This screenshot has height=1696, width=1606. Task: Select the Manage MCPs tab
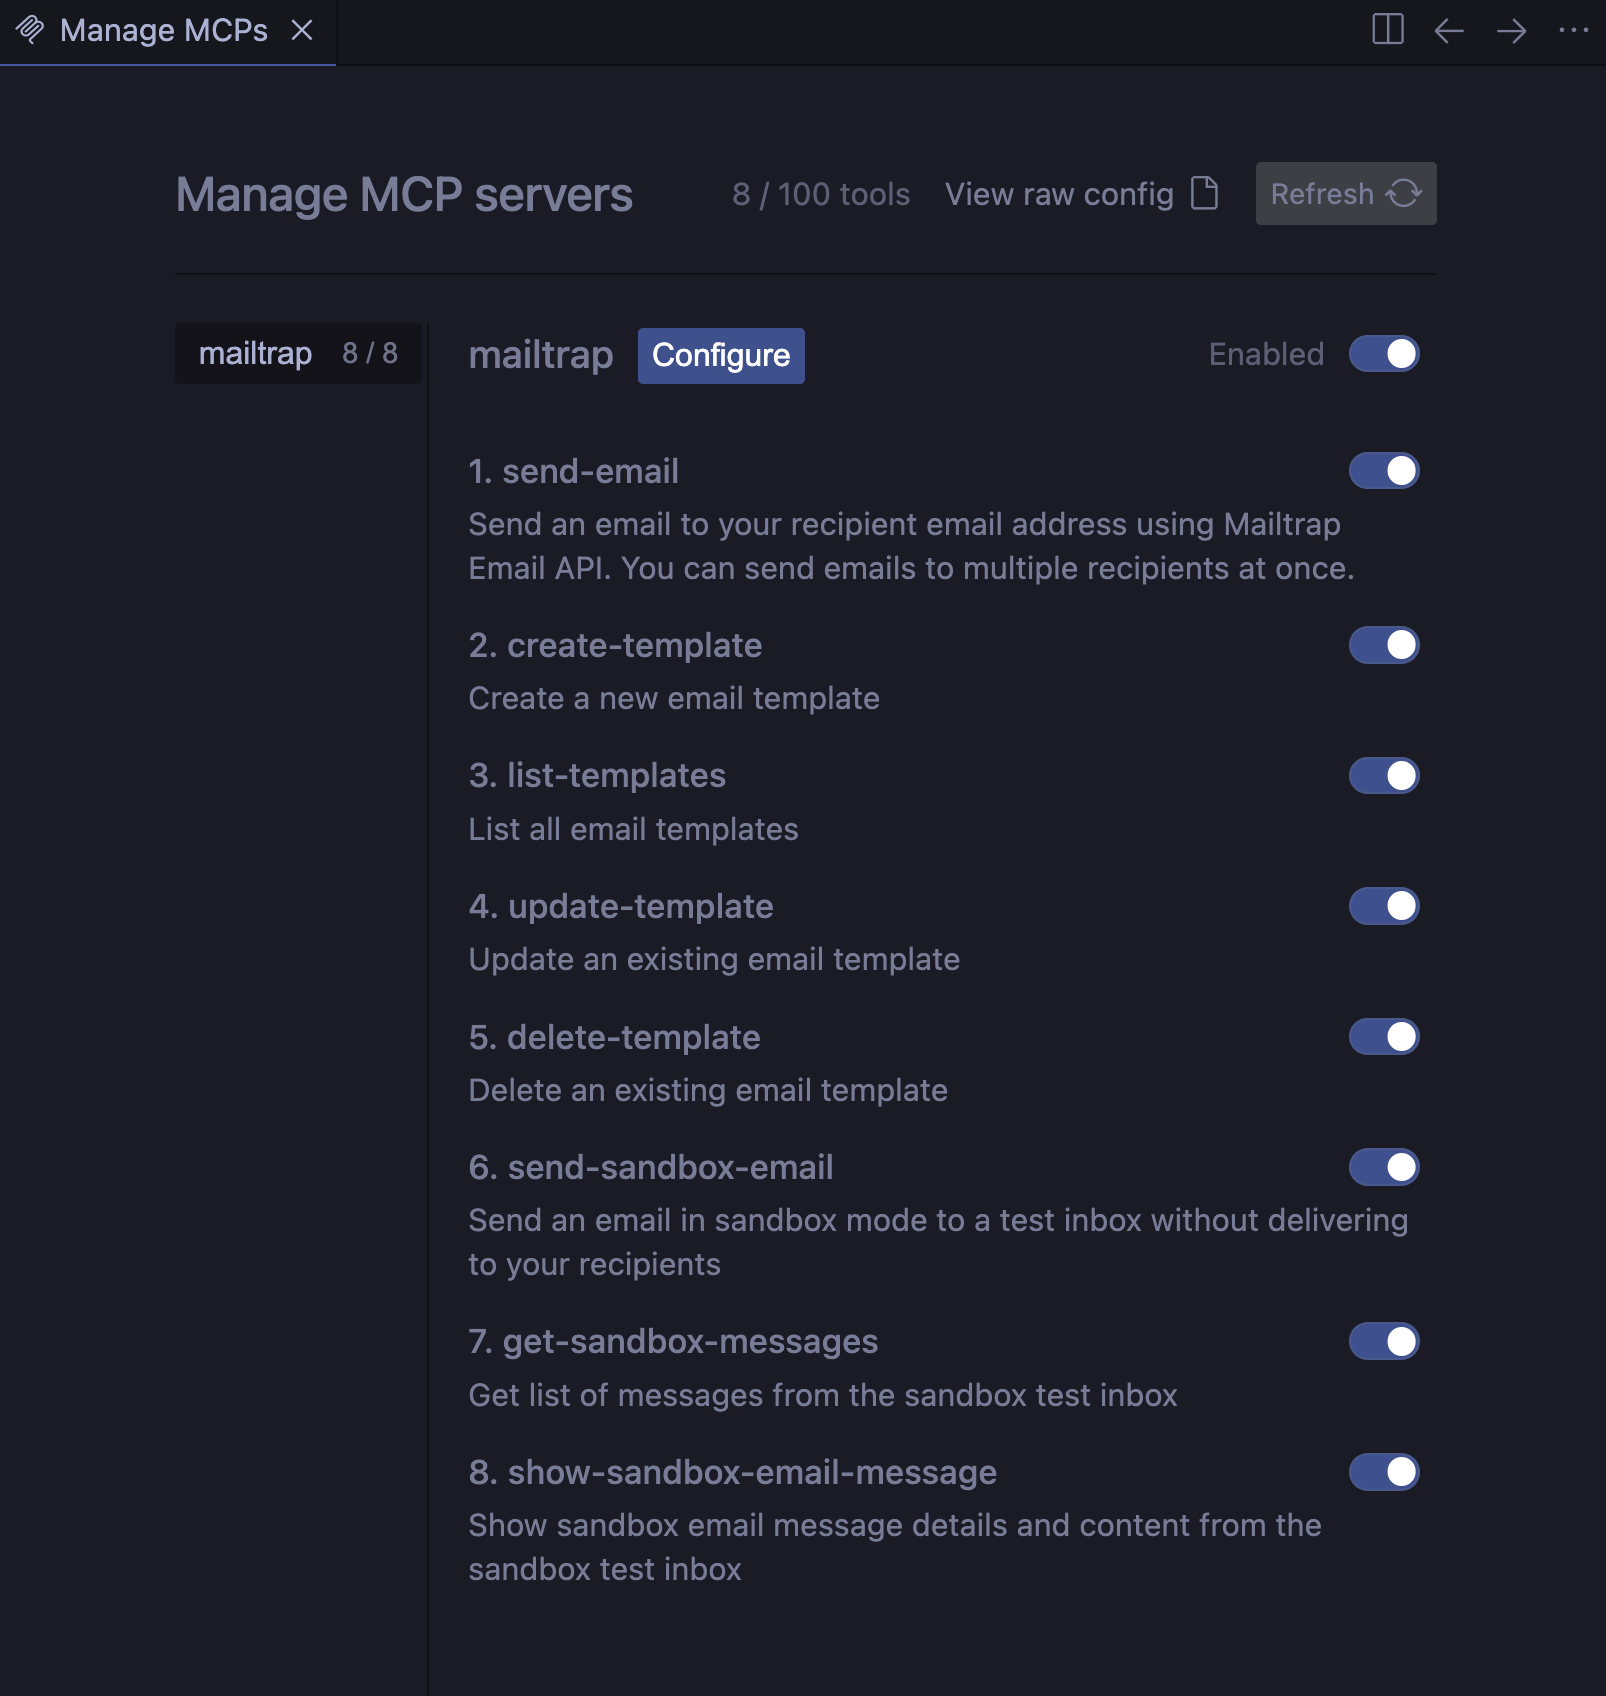click(x=164, y=30)
